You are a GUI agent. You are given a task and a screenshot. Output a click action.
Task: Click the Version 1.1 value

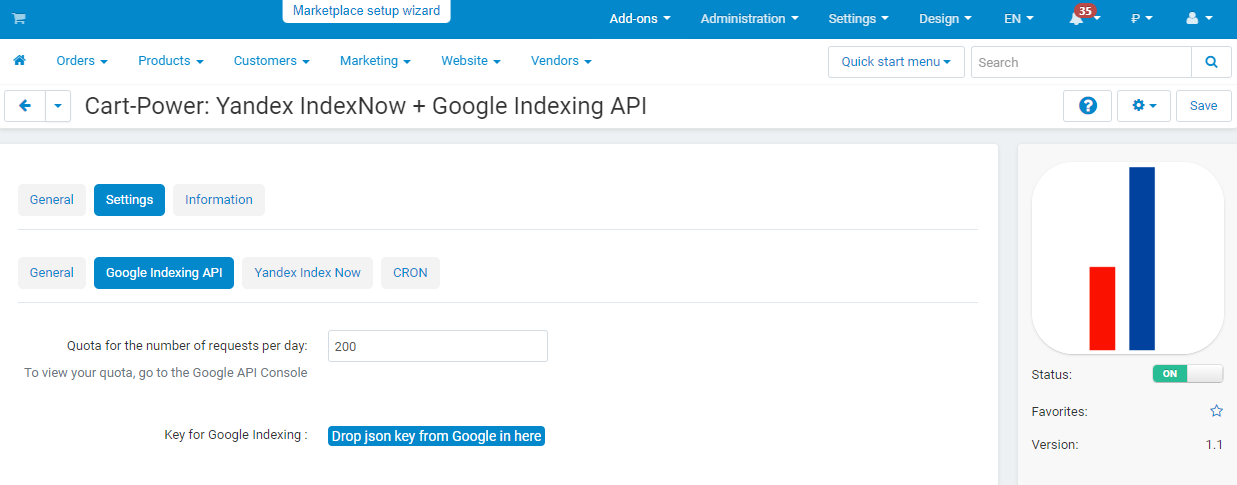[1214, 445]
